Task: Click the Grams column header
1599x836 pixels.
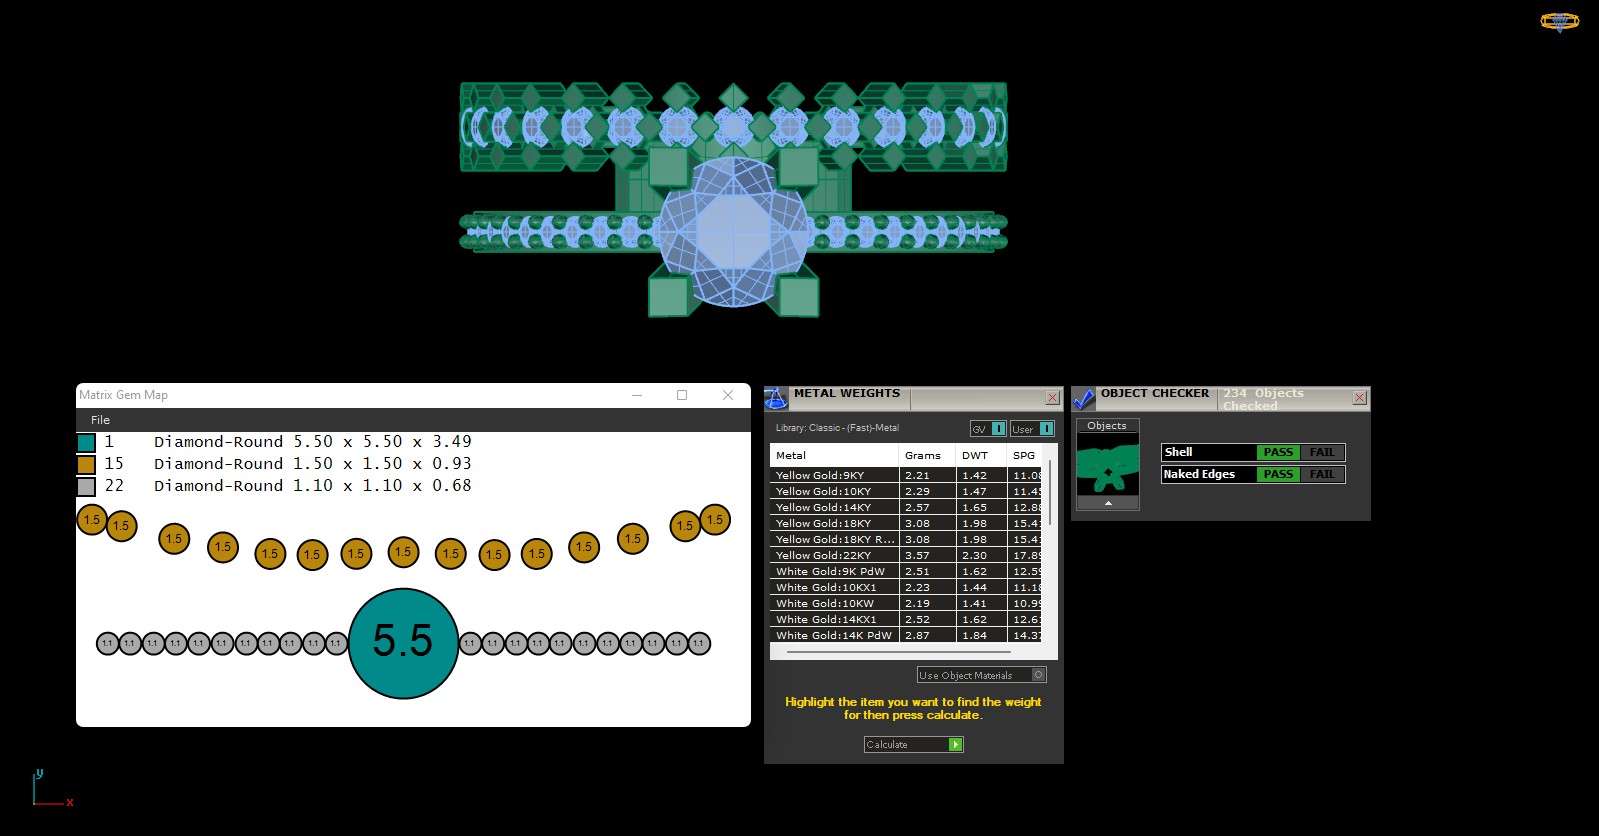Action: pyautogui.click(x=922, y=455)
